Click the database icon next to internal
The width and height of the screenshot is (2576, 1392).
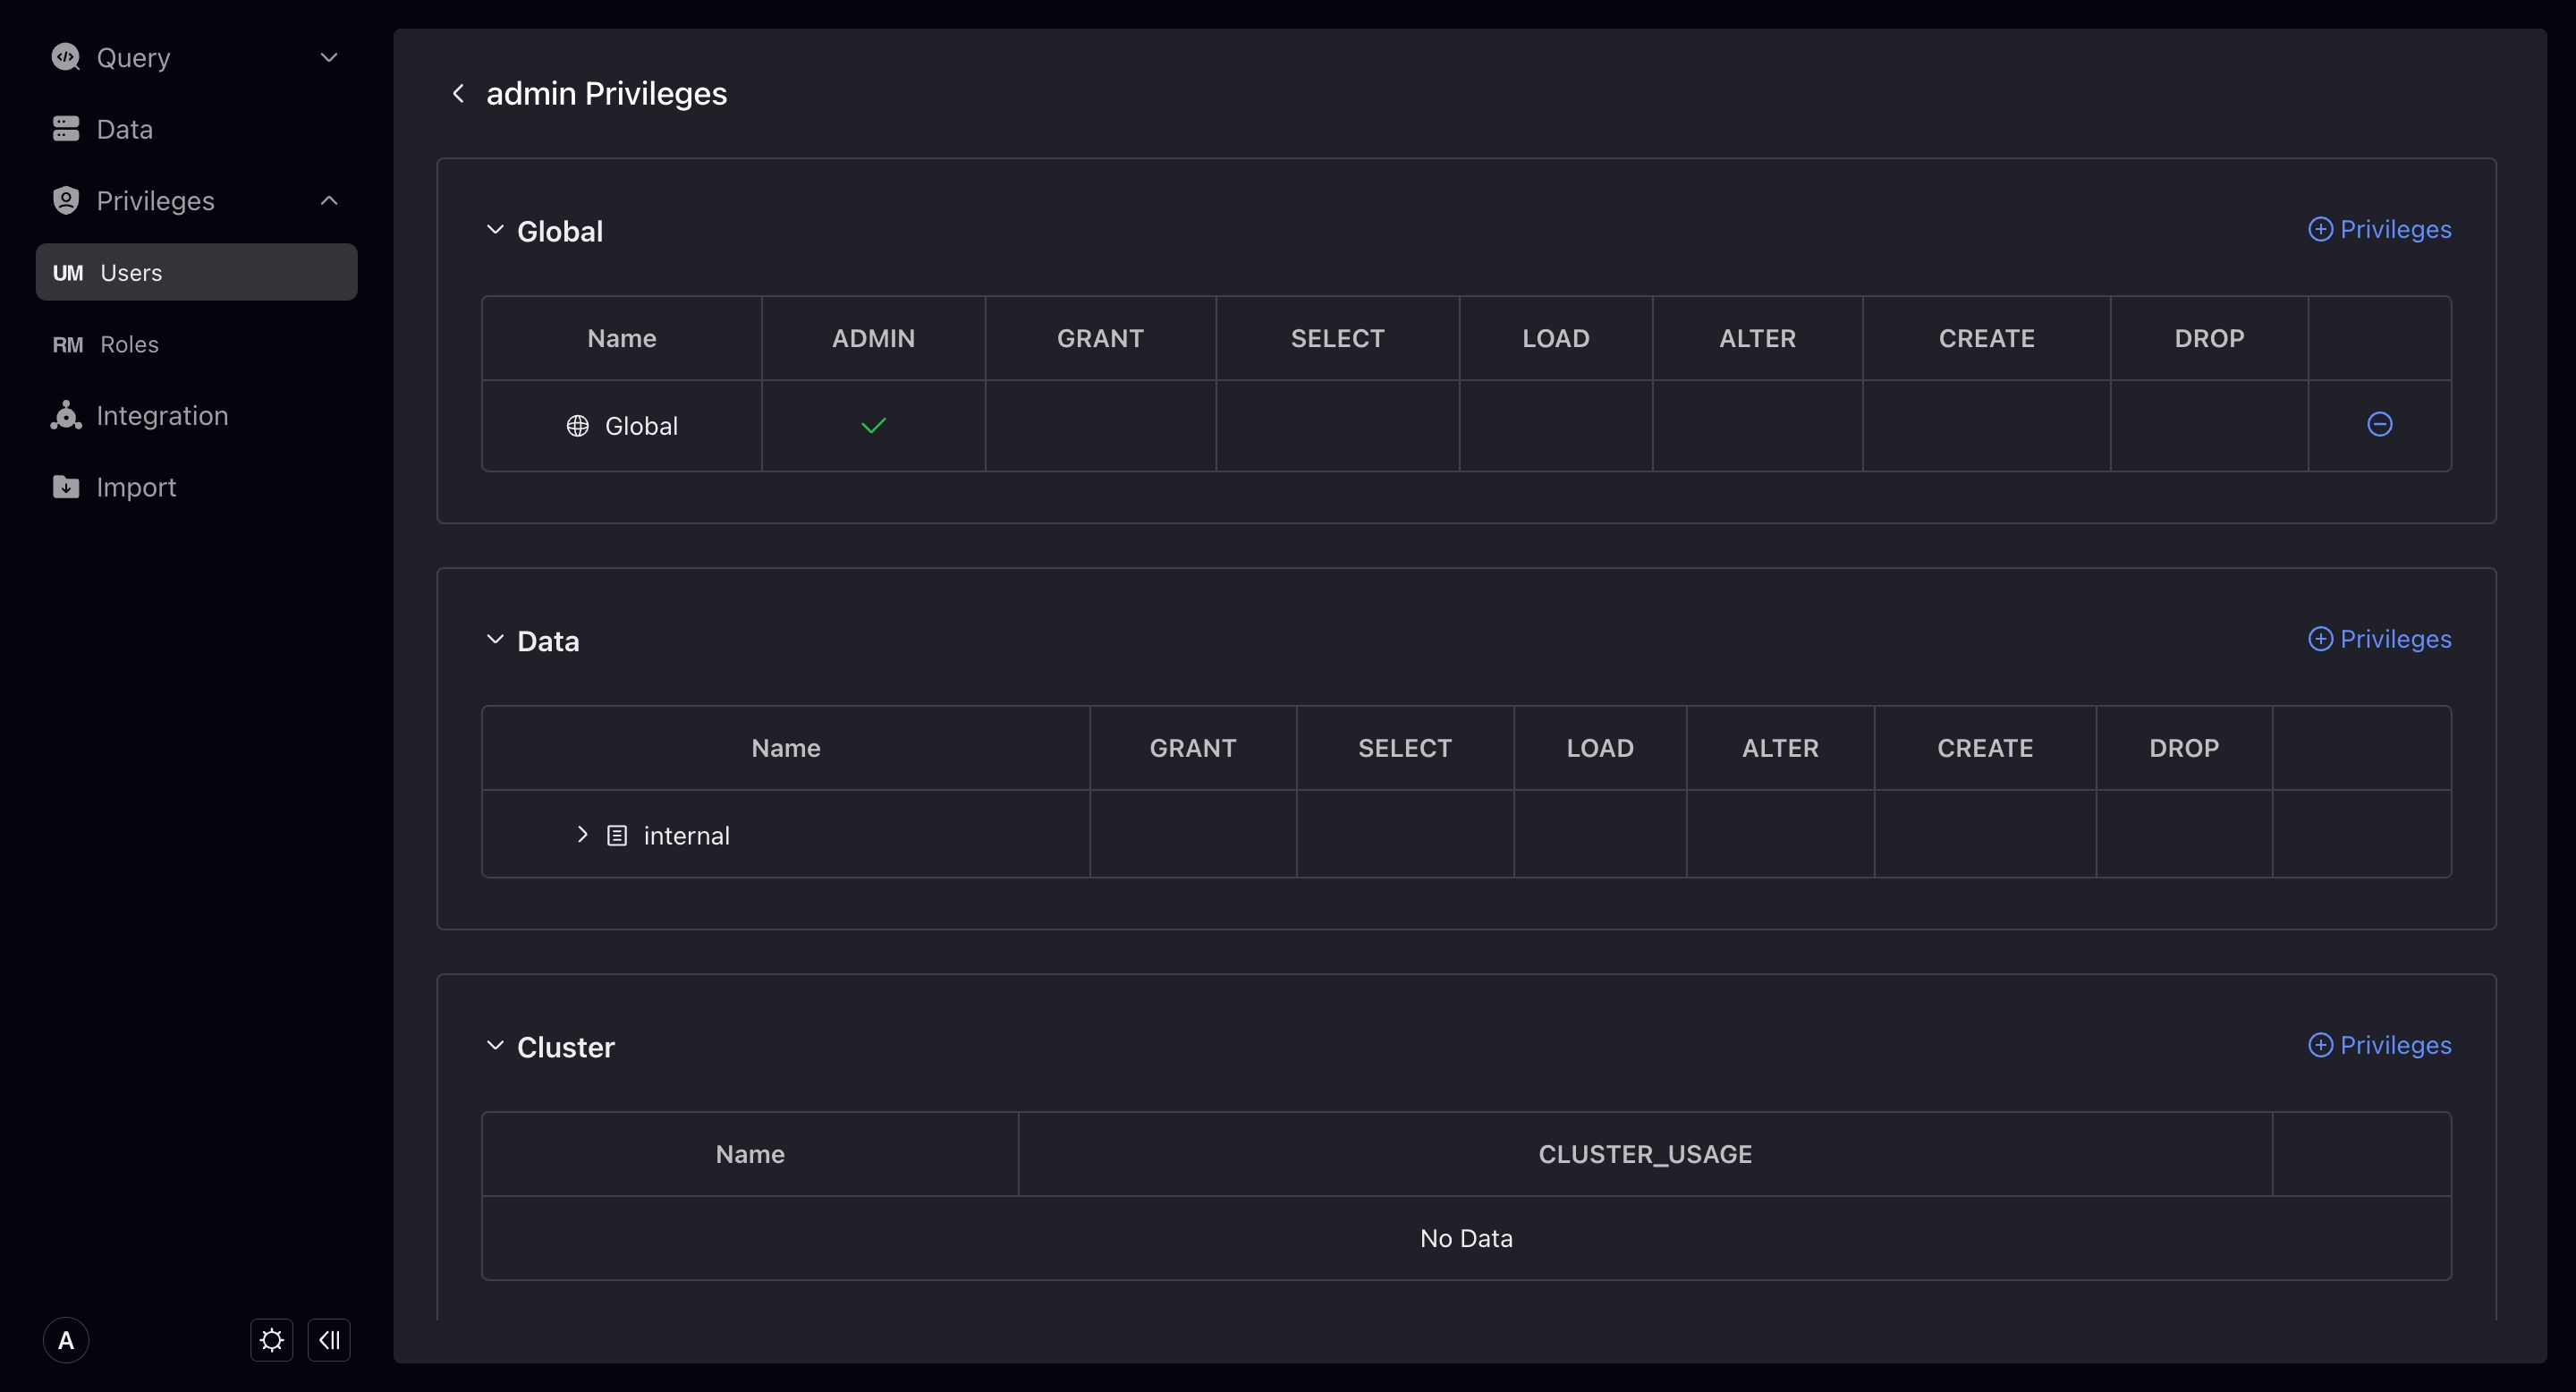pyautogui.click(x=617, y=835)
